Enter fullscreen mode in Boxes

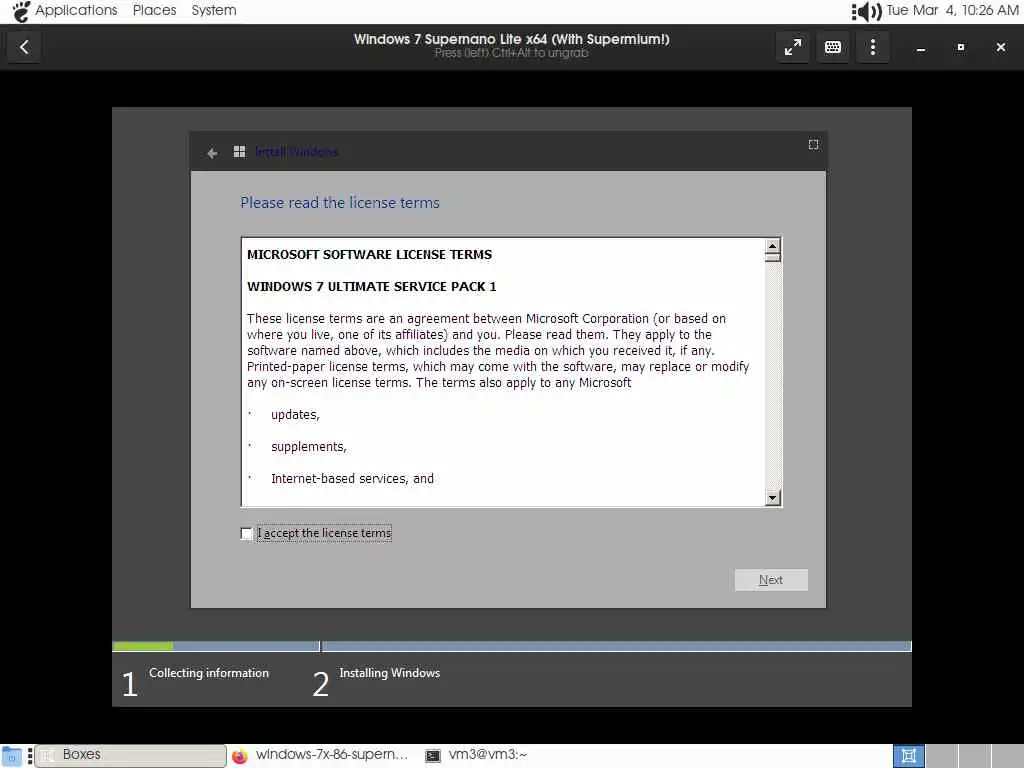(x=793, y=47)
